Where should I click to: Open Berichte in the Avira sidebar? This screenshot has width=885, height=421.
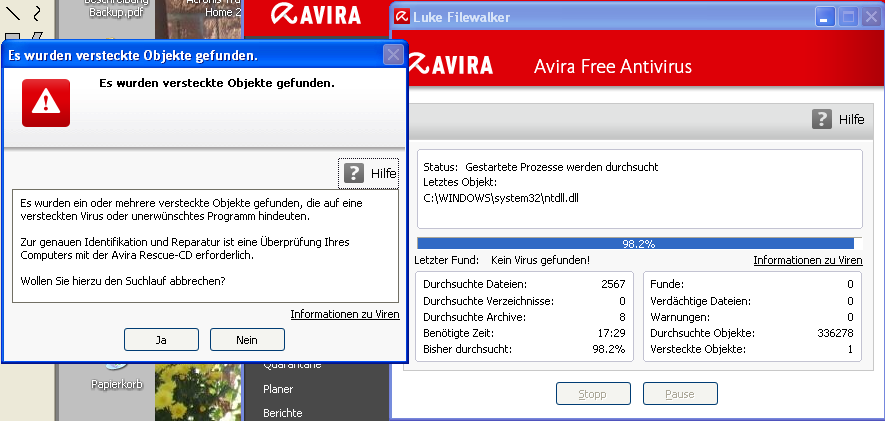coord(283,413)
